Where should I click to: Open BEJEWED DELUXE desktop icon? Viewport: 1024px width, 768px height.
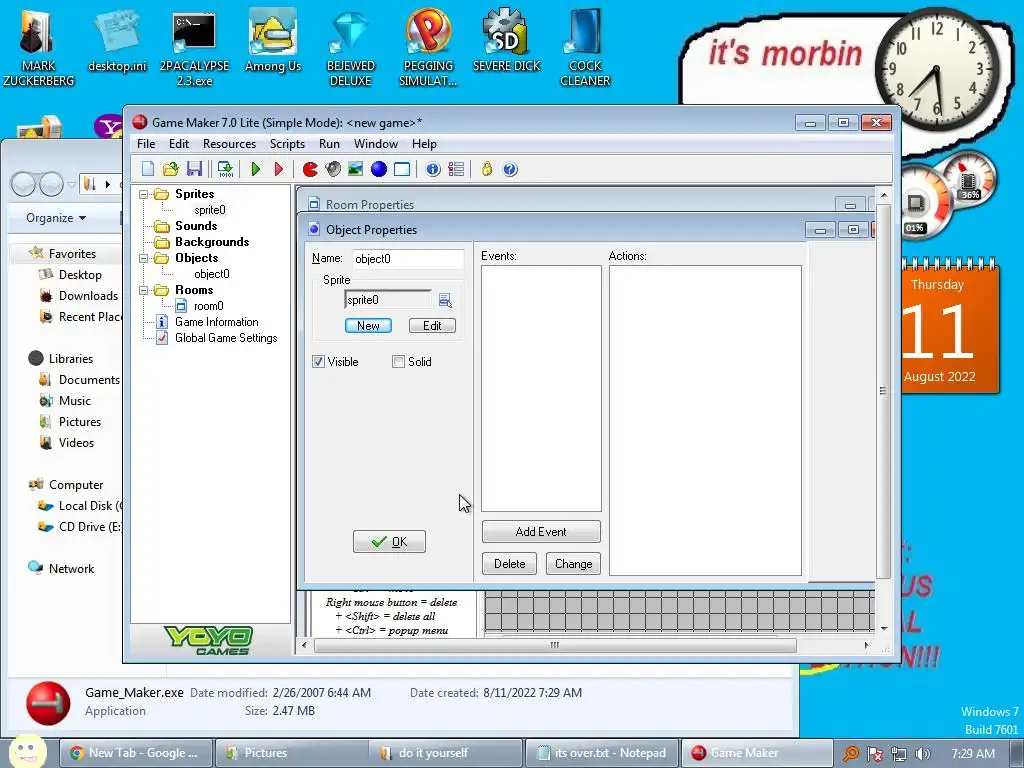point(351,48)
